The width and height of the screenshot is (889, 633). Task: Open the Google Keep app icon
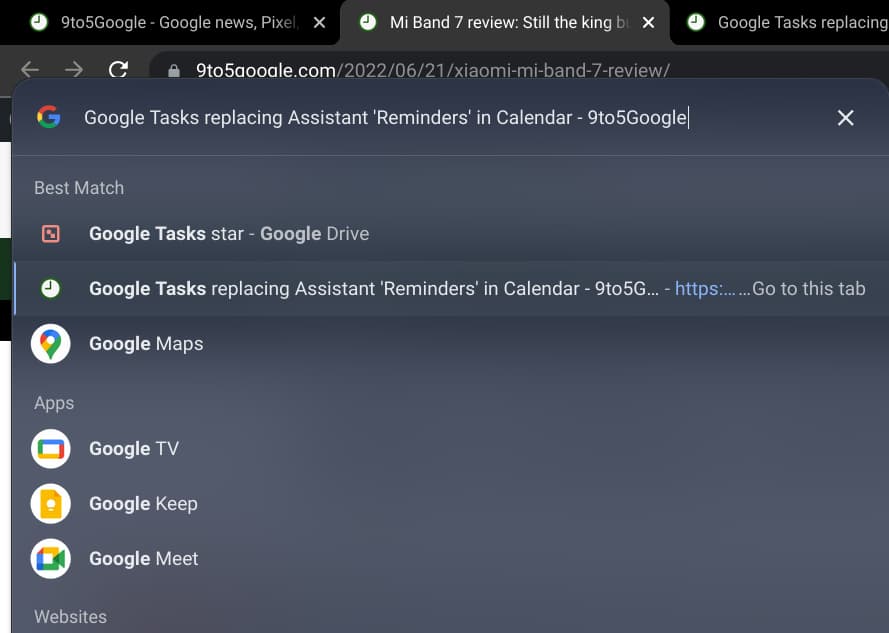click(50, 504)
